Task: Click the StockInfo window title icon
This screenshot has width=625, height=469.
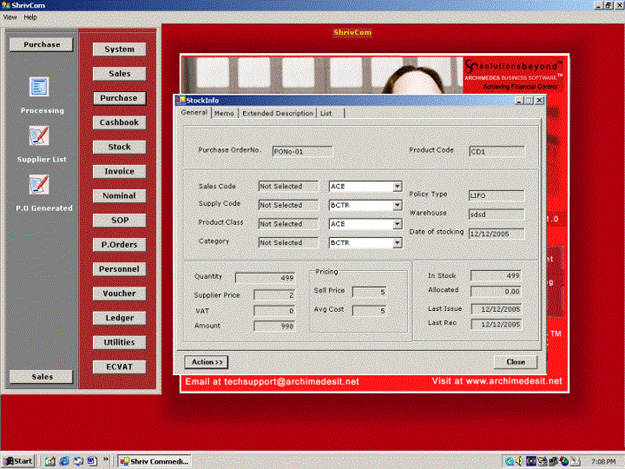Action: coord(181,100)
